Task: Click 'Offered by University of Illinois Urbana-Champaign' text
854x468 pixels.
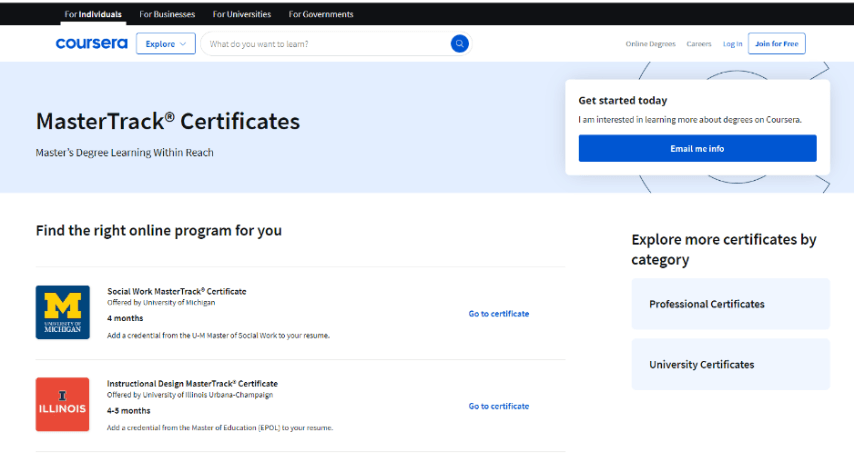Action: click(x=190, y=395)
